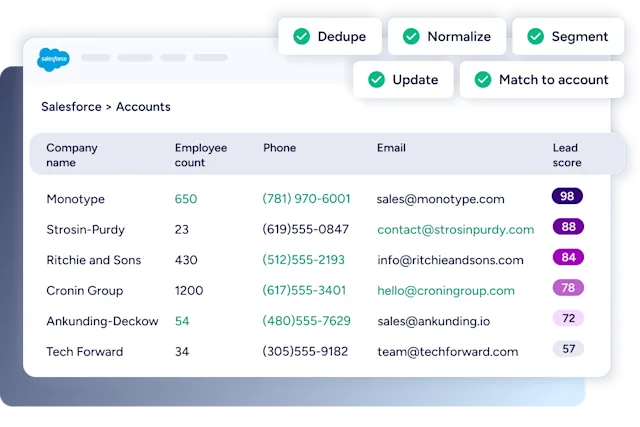The width and height of the screenshot is (640, 427).
Task: Select the Normalize chip
Action: 447,36
